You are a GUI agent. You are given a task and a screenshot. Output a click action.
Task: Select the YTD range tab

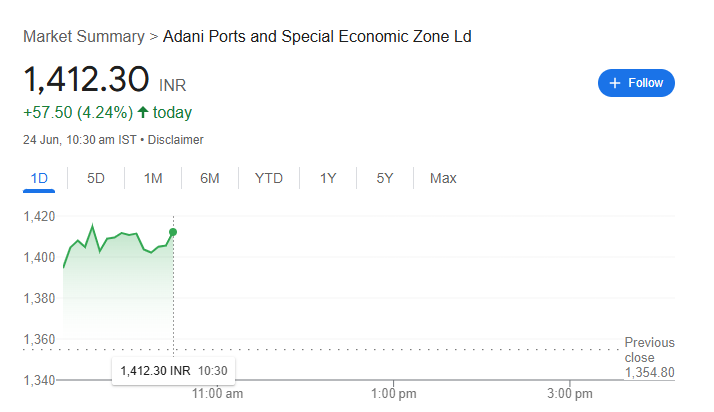tap(269, 178)
